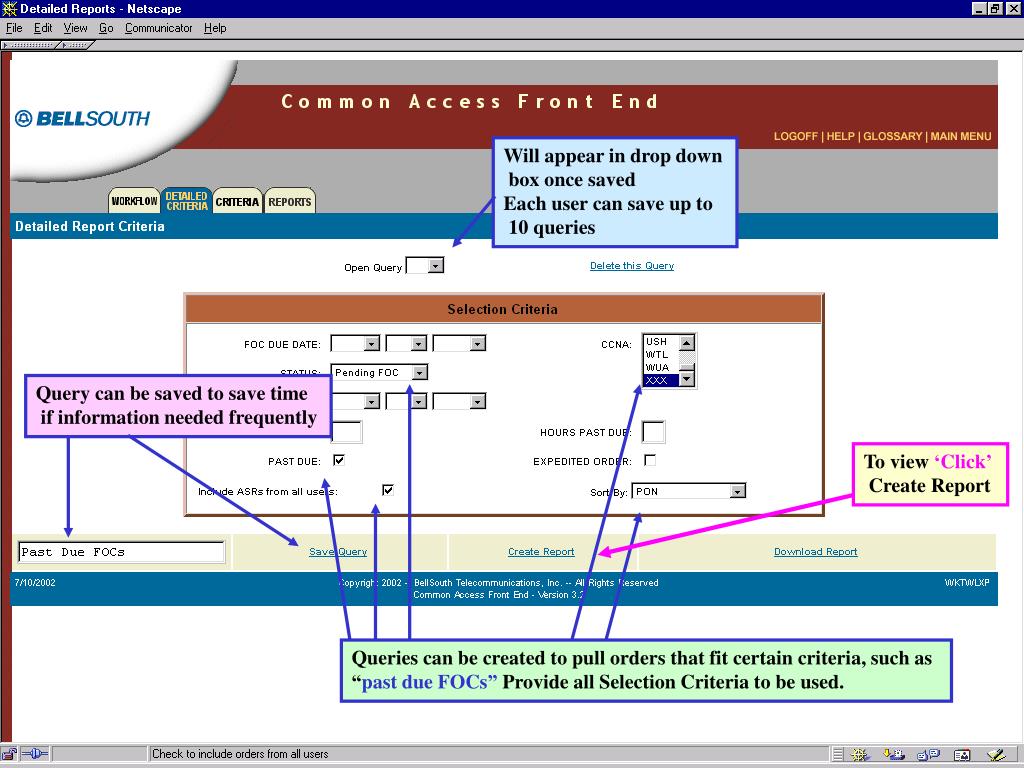
Task: Click the online/offline plug icon
Action: tap(35, 754)
